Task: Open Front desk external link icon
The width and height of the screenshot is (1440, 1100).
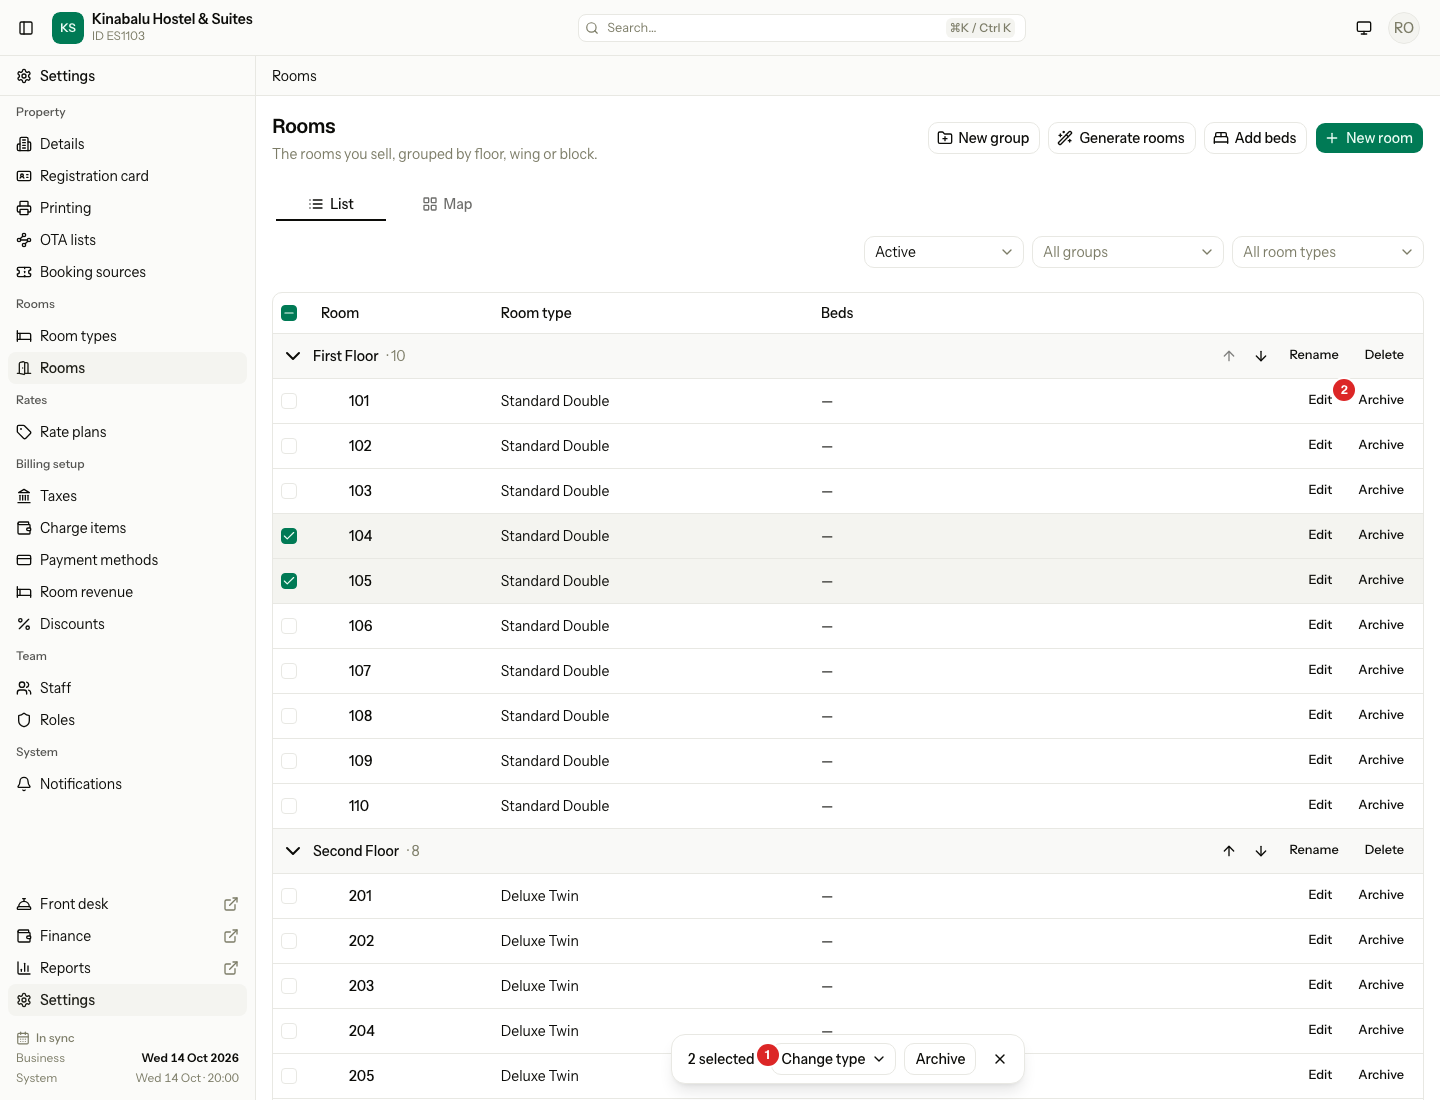Action: [x=231, y=904]
